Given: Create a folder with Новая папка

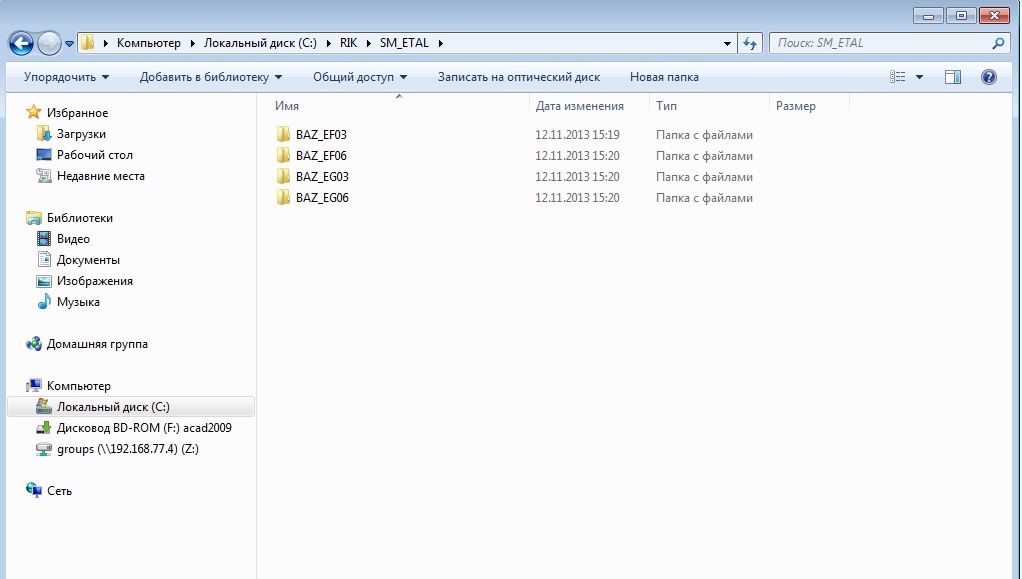Looking at the screenshot, I should click(664, 77).
